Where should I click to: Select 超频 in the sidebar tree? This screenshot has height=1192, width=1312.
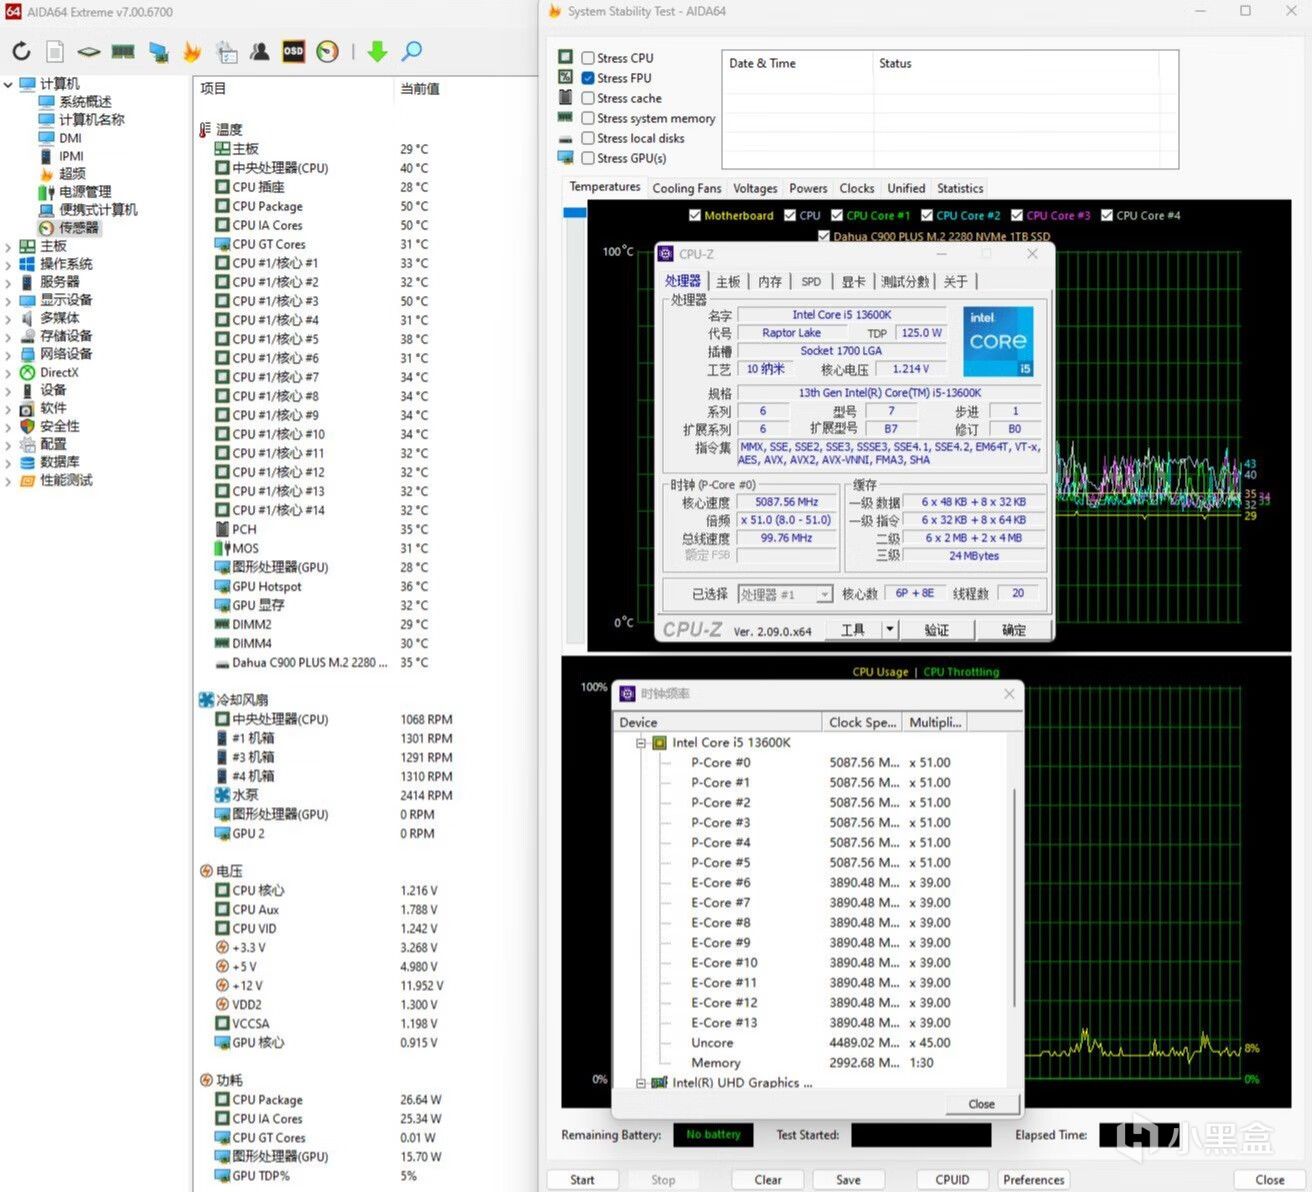pos(71,174)
